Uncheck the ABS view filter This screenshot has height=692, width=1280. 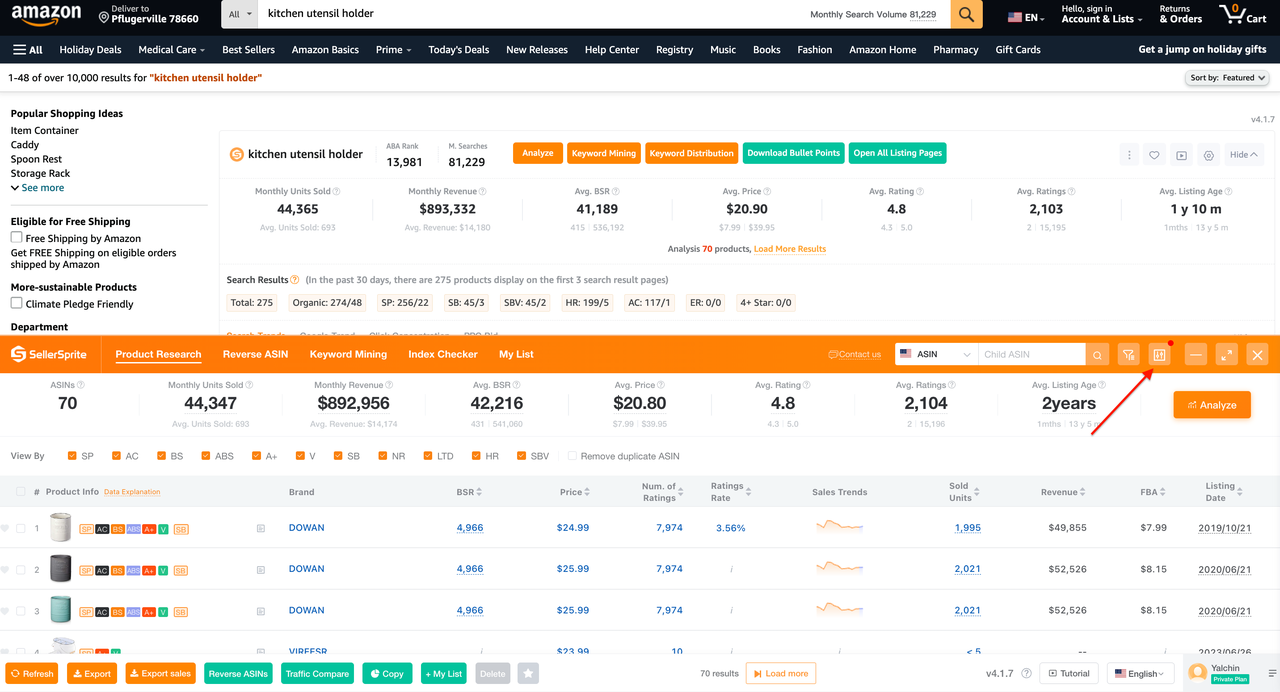(206, 456)
